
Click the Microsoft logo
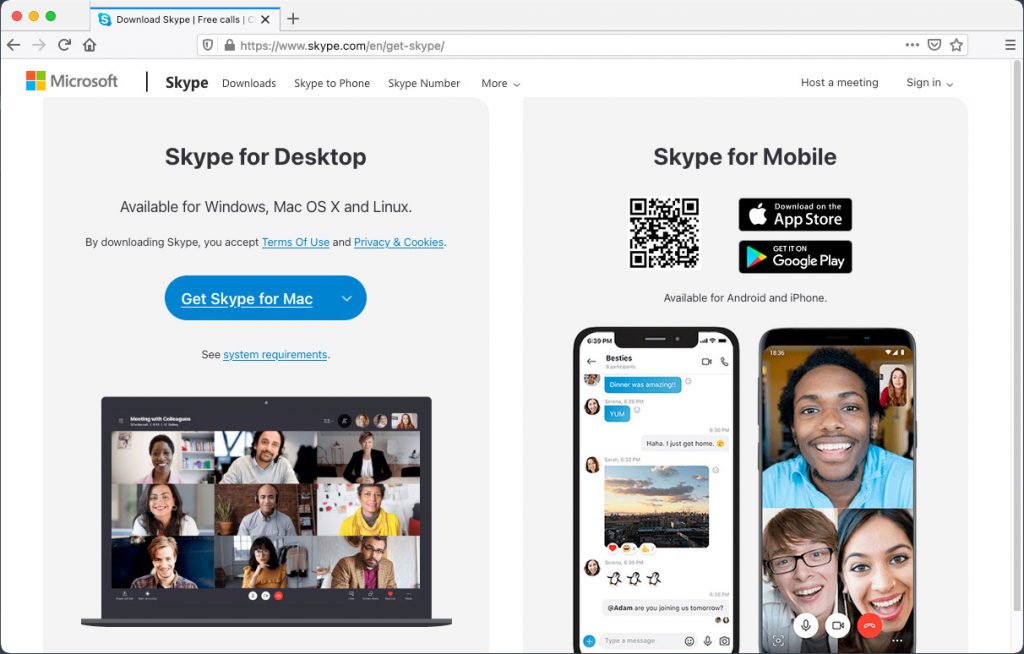pos(71,81)
